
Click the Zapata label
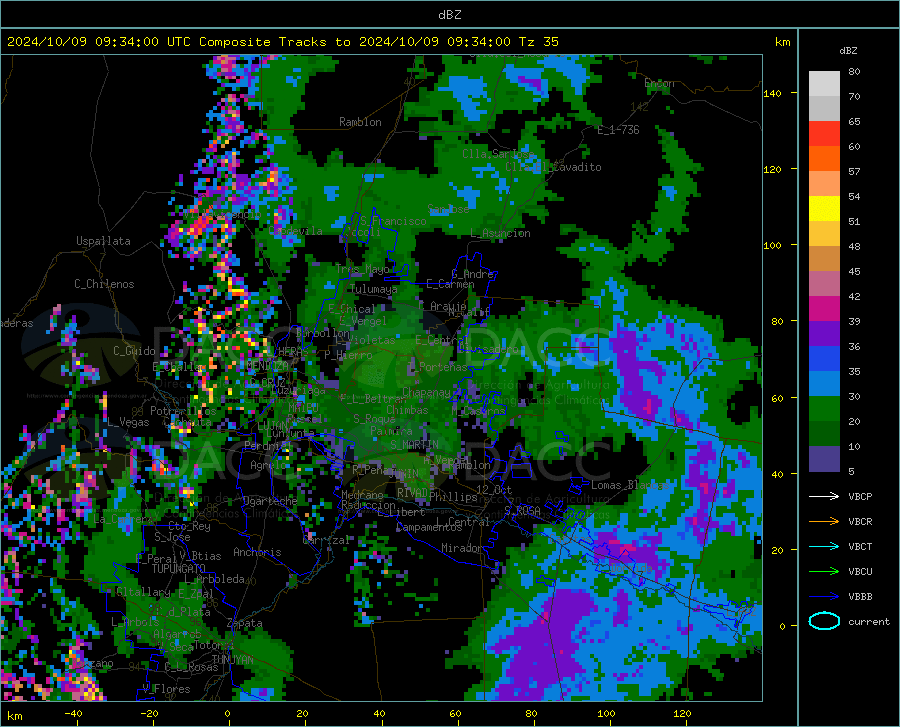click(245, 623)
